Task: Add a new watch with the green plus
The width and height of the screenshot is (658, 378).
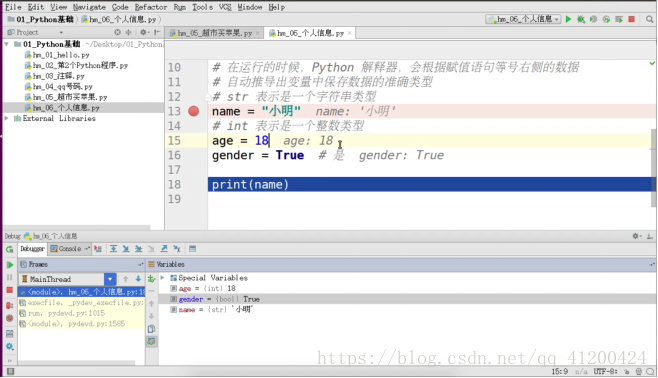Action: (151, 278)
